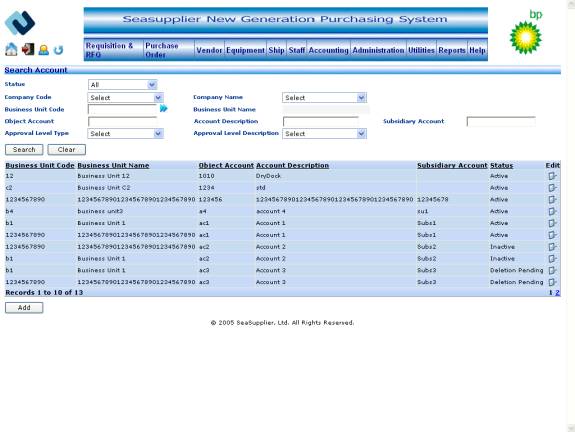Edit the DryDock account row

(x=552, y=176)
